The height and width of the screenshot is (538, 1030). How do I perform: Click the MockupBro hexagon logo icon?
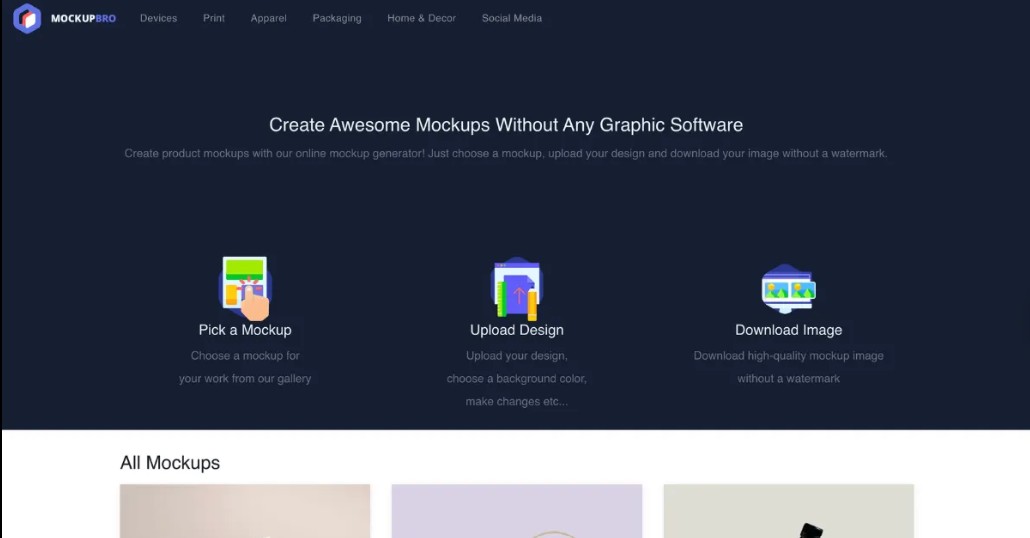27,18
